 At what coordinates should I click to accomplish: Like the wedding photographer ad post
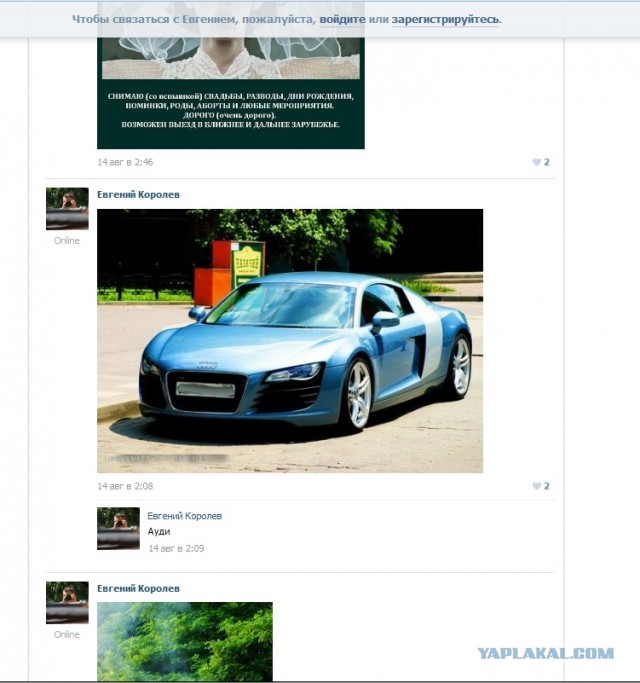[x=541, y=162]
